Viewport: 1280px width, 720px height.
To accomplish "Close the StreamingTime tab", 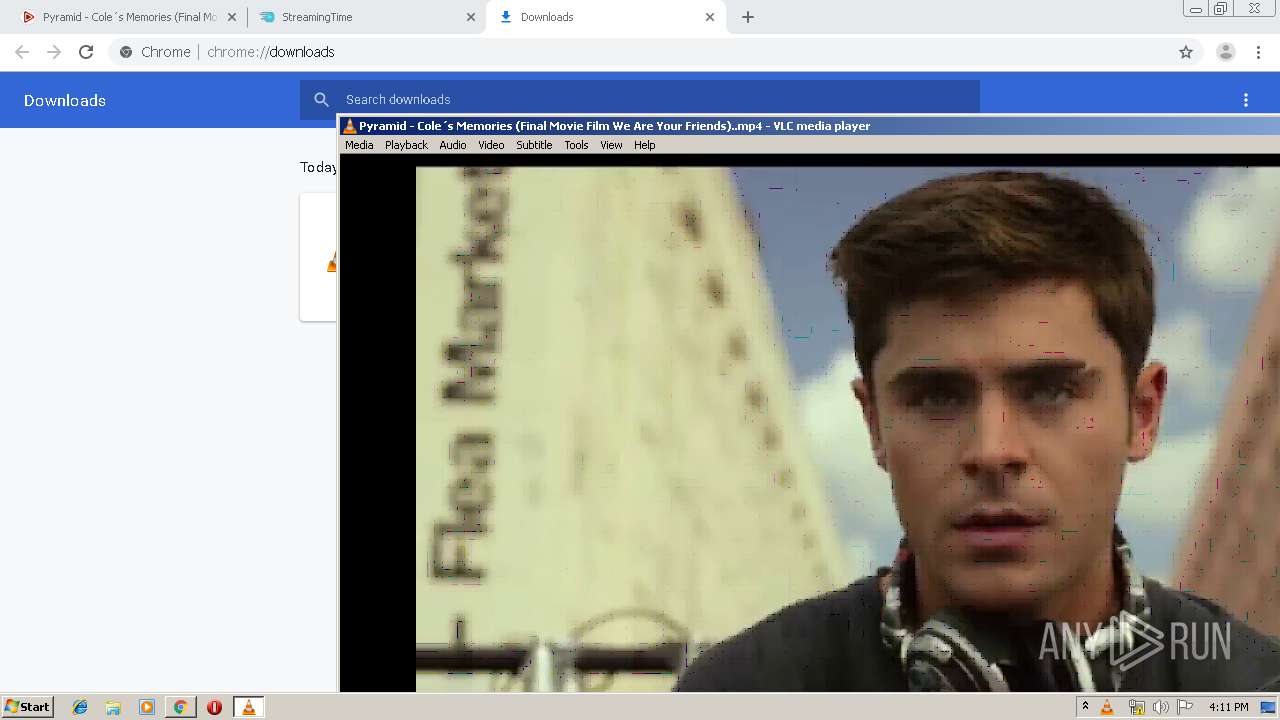I will (471, 17).
